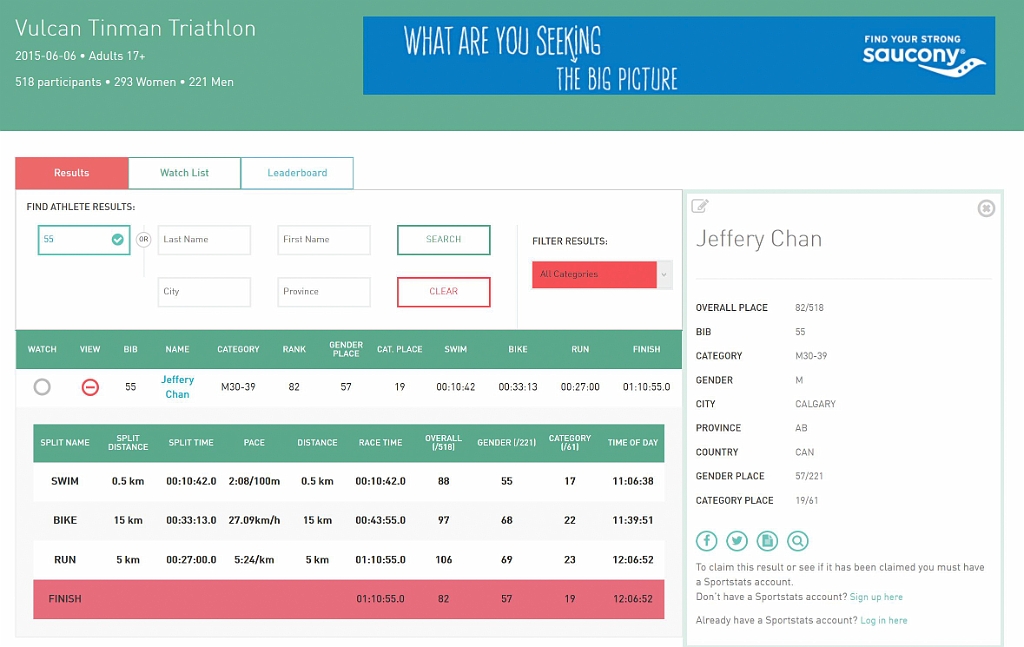Collapse splits with the red minus icon
This screenshot has height=647, width=1024.
(x=90, y=387)
